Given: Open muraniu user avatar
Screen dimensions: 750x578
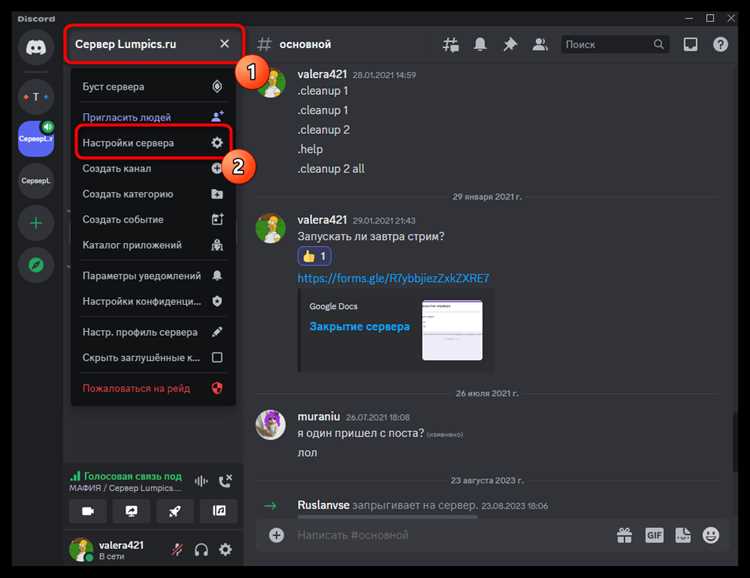Looking at the screenshot, I should coord(271,424).
